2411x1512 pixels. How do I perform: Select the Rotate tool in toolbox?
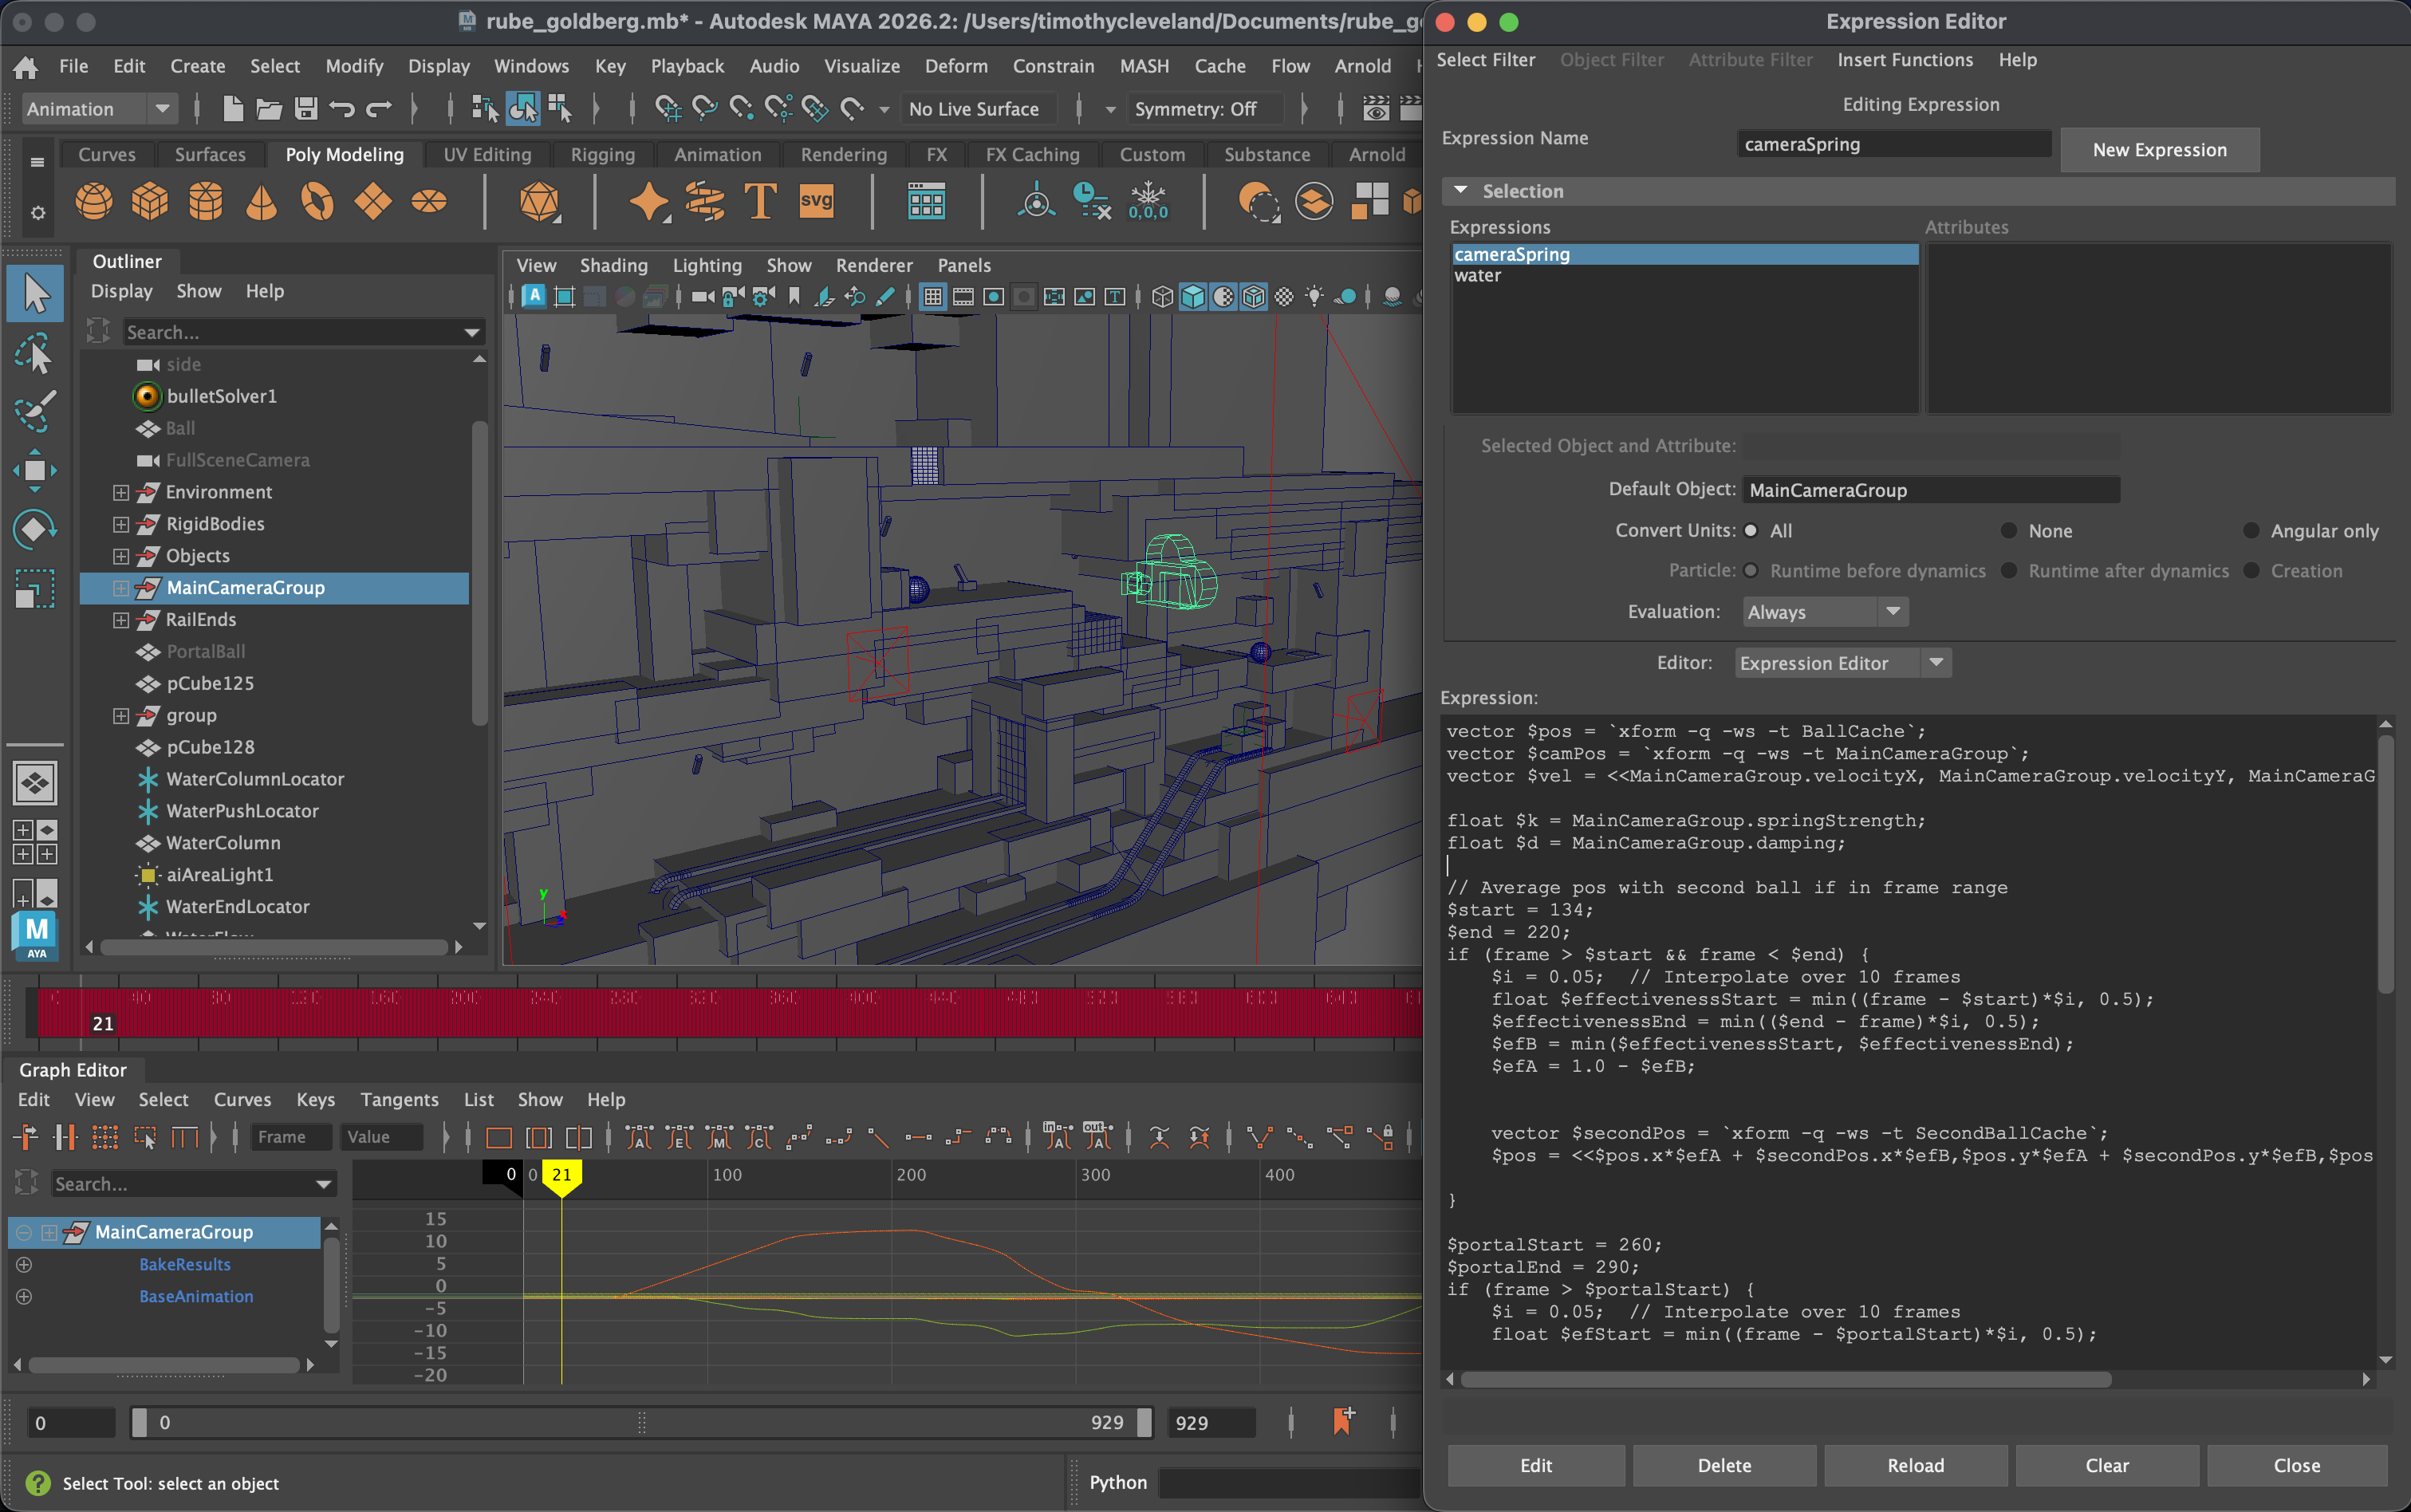point(34,529)
